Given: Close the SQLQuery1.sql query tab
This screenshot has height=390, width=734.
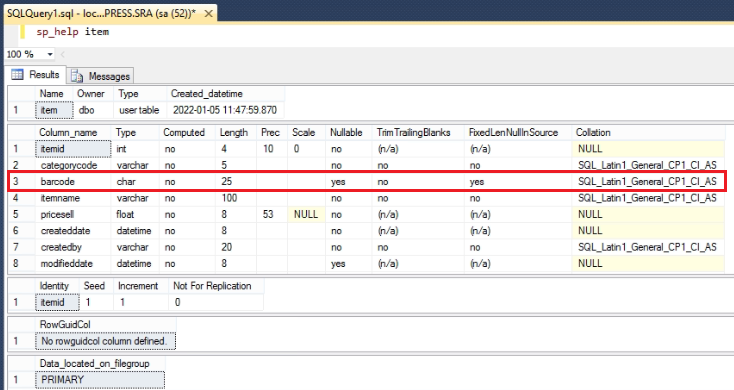Looking at the screenshot, I should pyautogui.click(x=209, y=14).
